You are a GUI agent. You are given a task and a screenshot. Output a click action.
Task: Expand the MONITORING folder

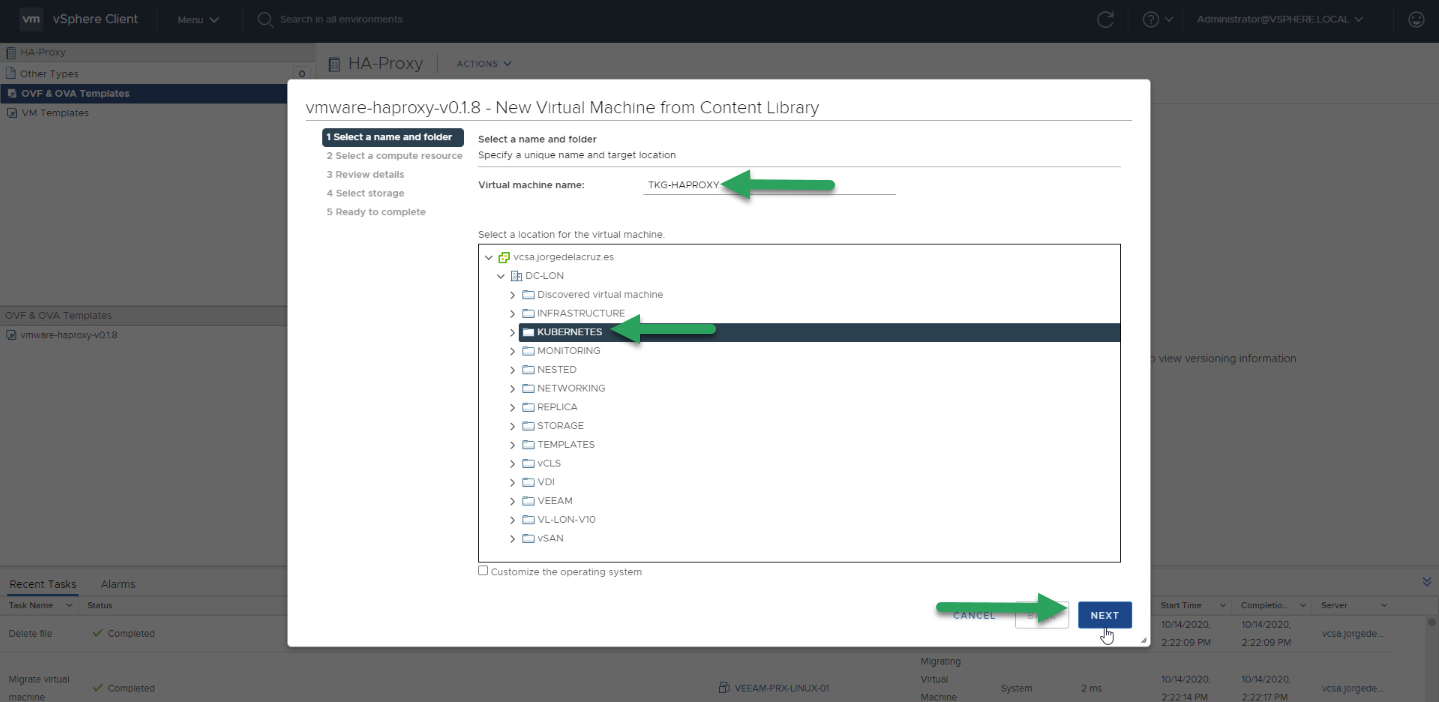pos(513,351)
